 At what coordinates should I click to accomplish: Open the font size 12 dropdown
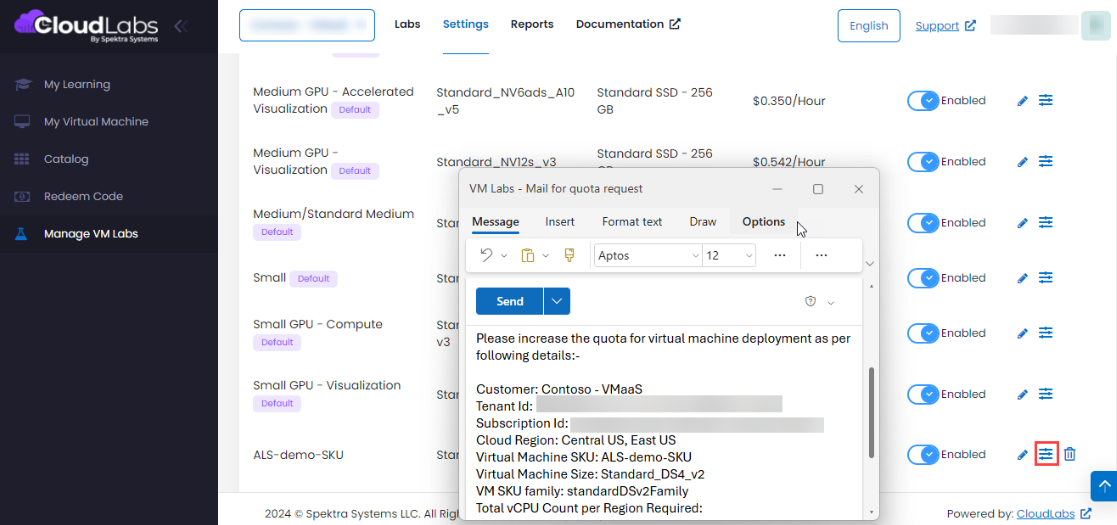tap(729, 256)
